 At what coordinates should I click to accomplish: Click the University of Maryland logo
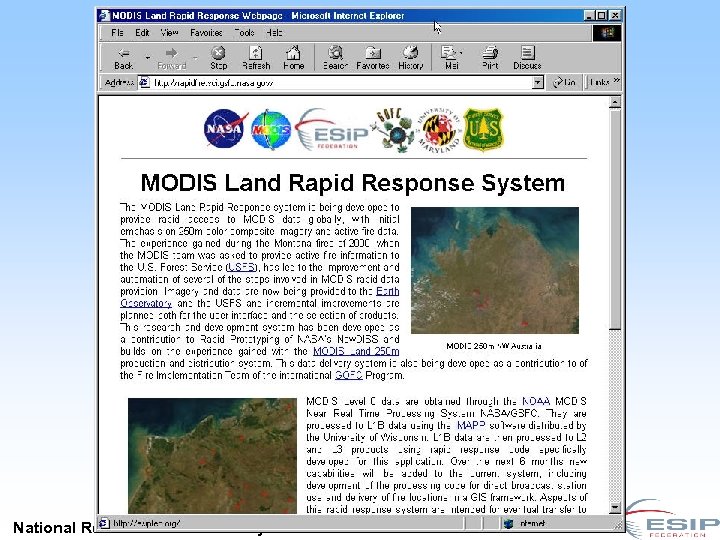coord(439,130)
